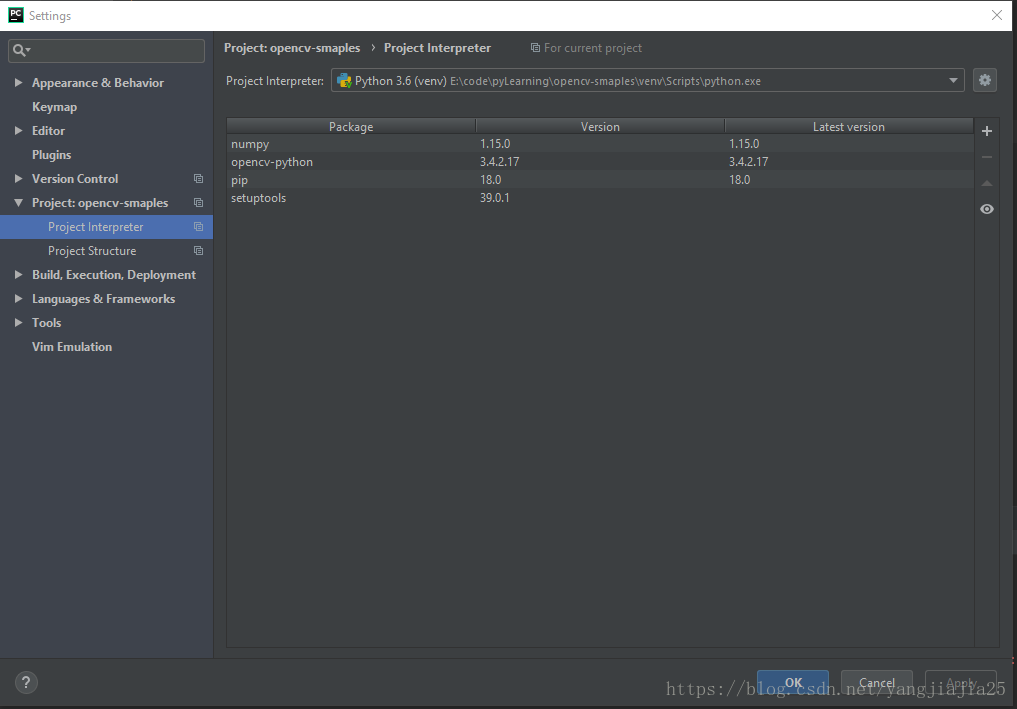
Task: Open the Project: opencv-smaples breadcrumb
Action: pyautogui.click(x=291, y=47)
